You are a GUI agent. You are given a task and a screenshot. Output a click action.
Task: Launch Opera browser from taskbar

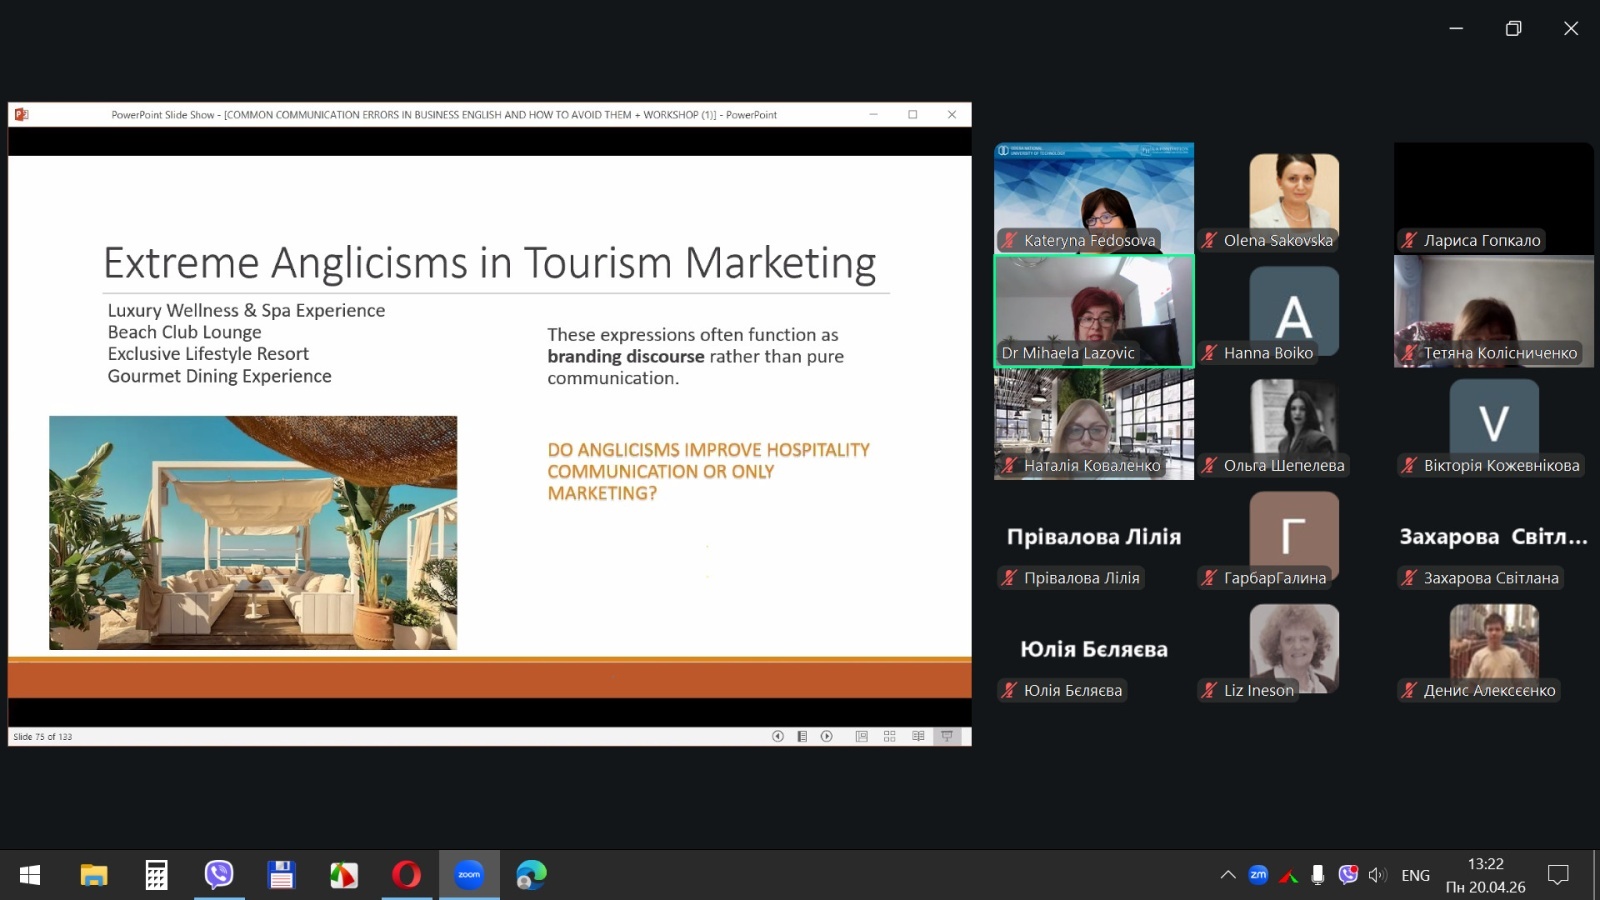point(406,875)
